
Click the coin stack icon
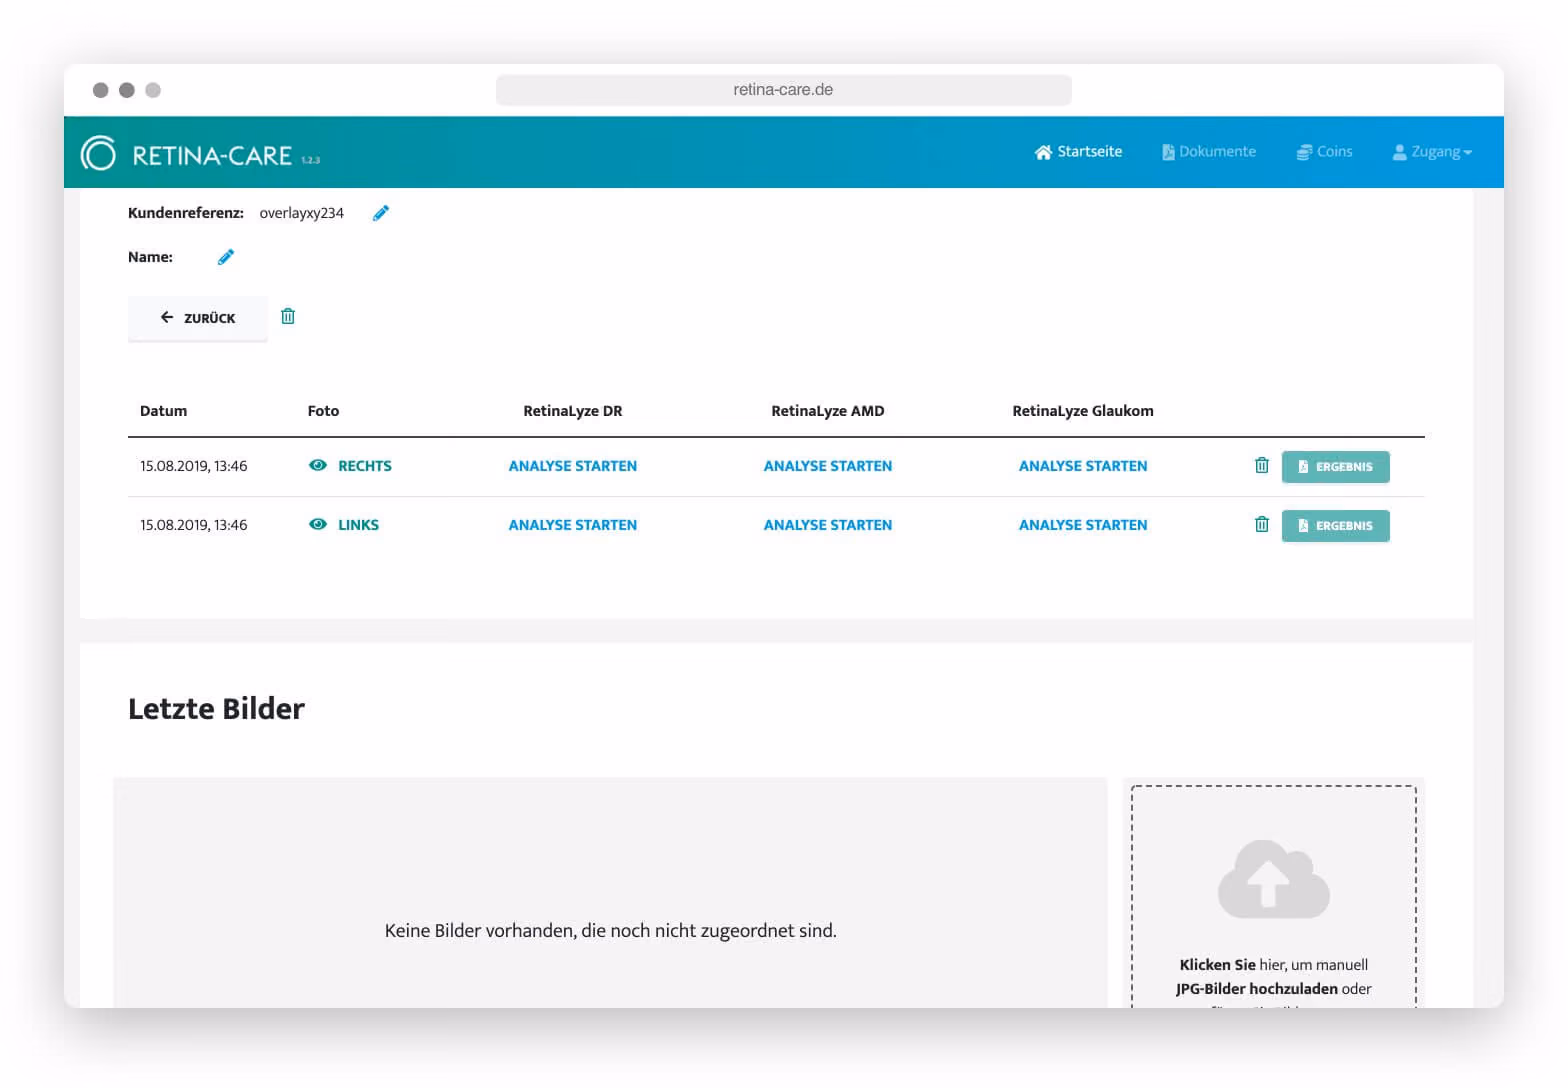[1304, 152]
